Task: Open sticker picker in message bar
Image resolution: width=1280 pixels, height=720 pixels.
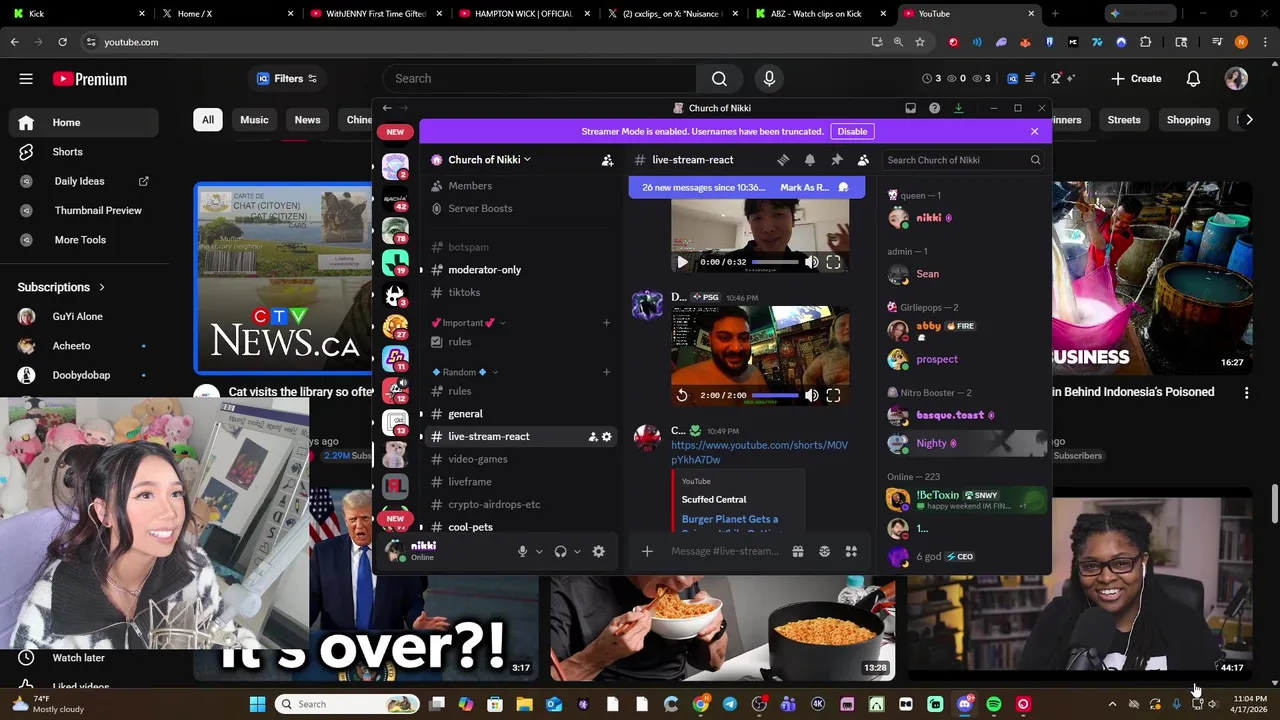Action: pyautogui.click(x=824, y=551)
